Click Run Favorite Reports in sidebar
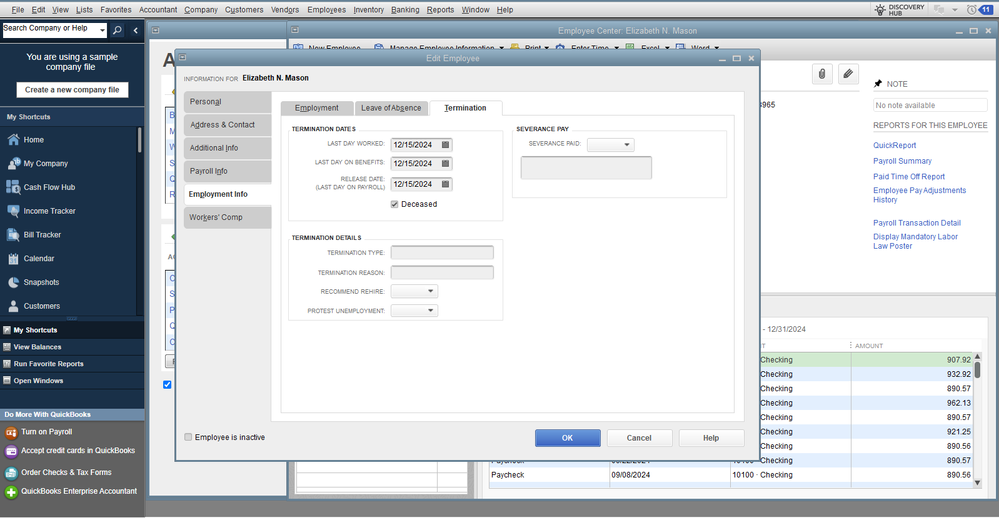999x518 pixels. point(48,364)
